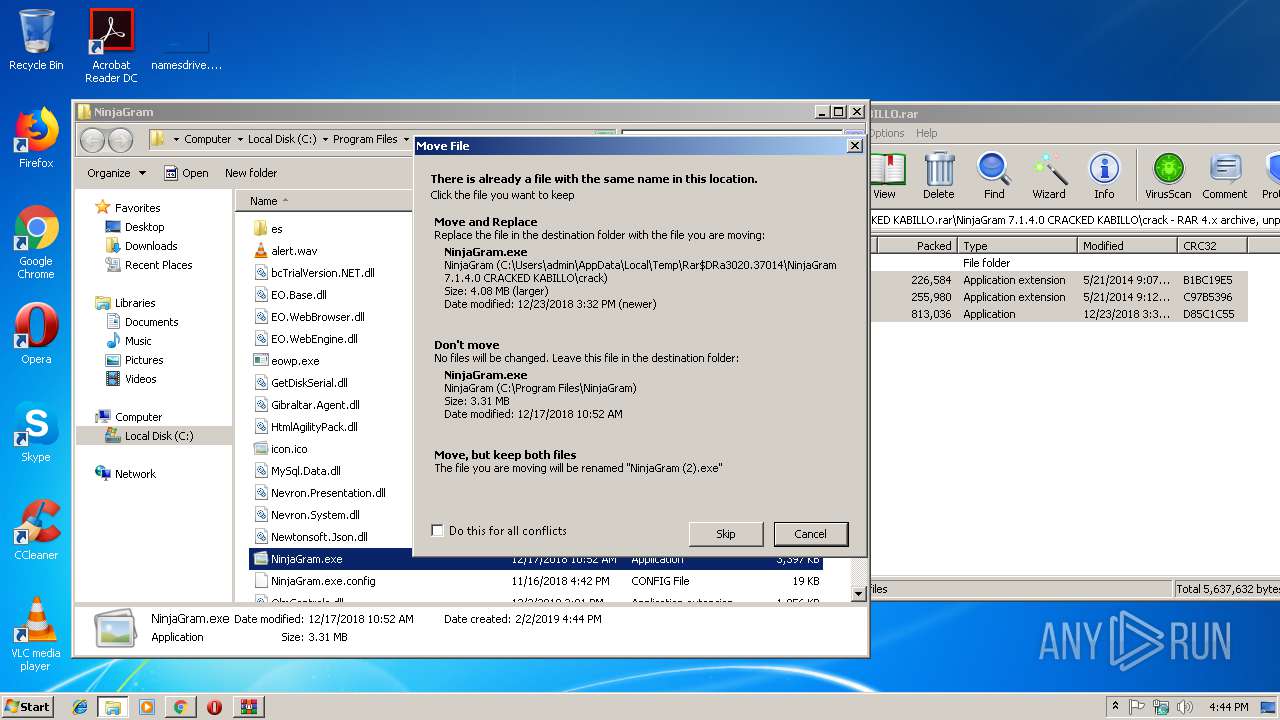Open Firefox from the desktop
The image size is (1280, 720).
coord(36,138)
